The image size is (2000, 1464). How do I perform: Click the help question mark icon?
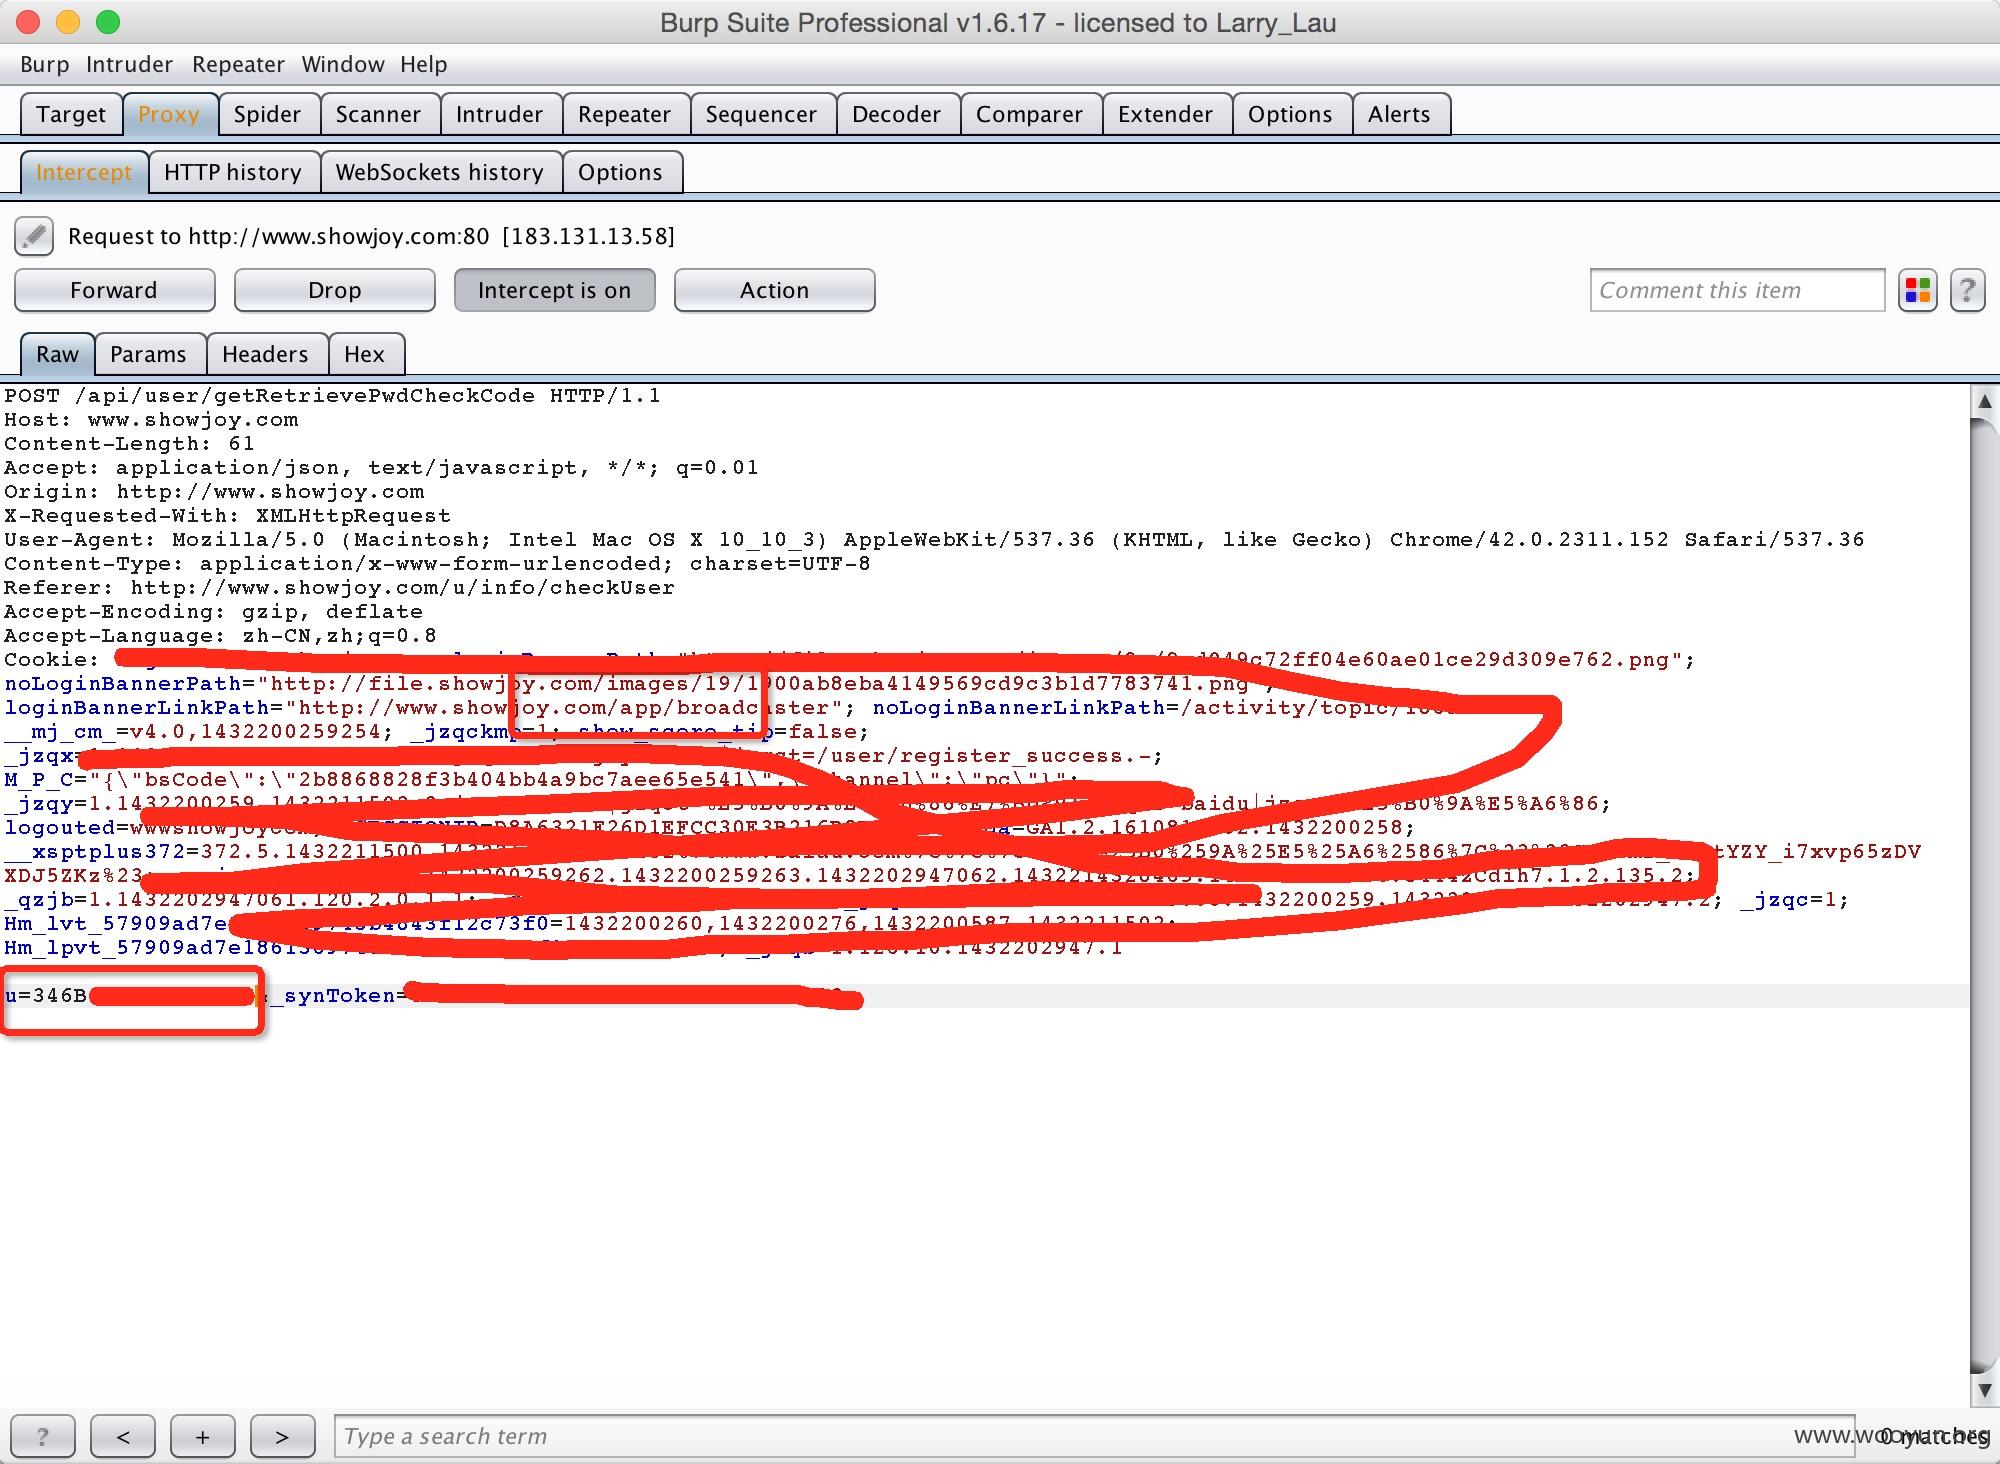coord(1967,291)
